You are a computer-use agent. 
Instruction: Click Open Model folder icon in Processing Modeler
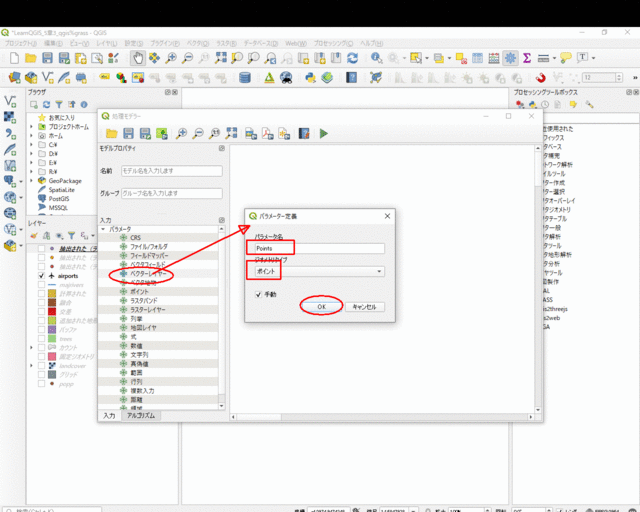point(111,133)
